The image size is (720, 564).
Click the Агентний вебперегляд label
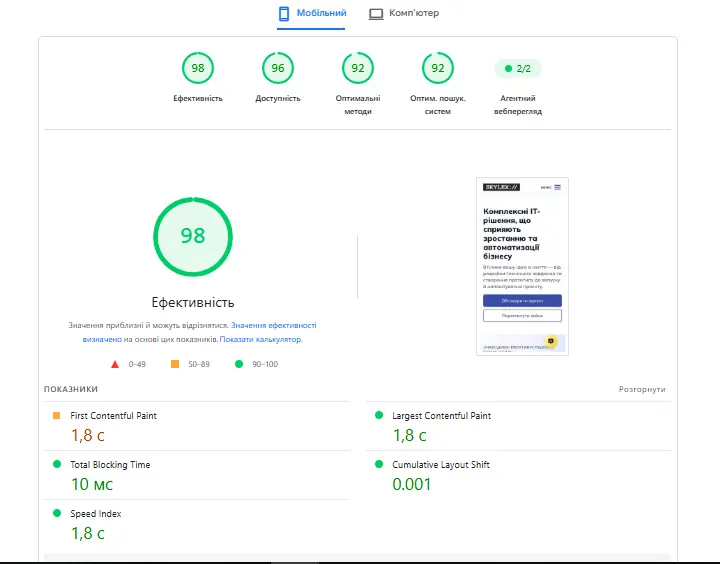click(518, 105)
